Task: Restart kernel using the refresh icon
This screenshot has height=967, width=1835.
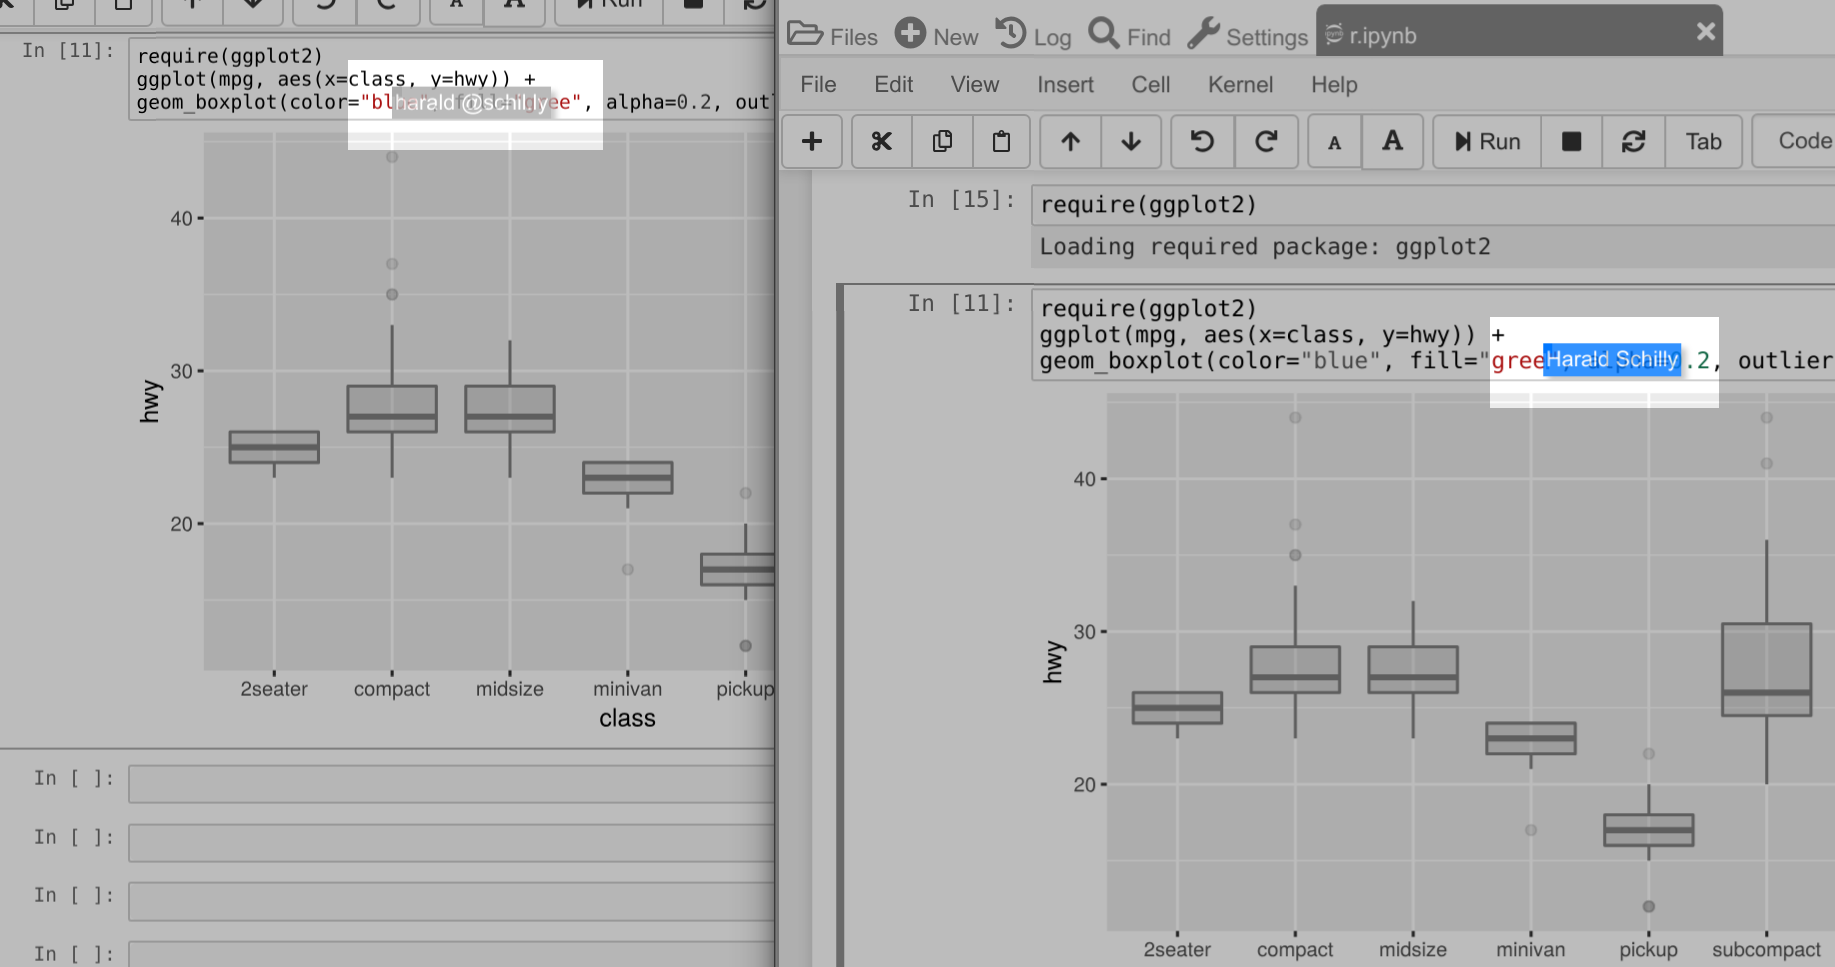Action: click(x=1634, y=142)
